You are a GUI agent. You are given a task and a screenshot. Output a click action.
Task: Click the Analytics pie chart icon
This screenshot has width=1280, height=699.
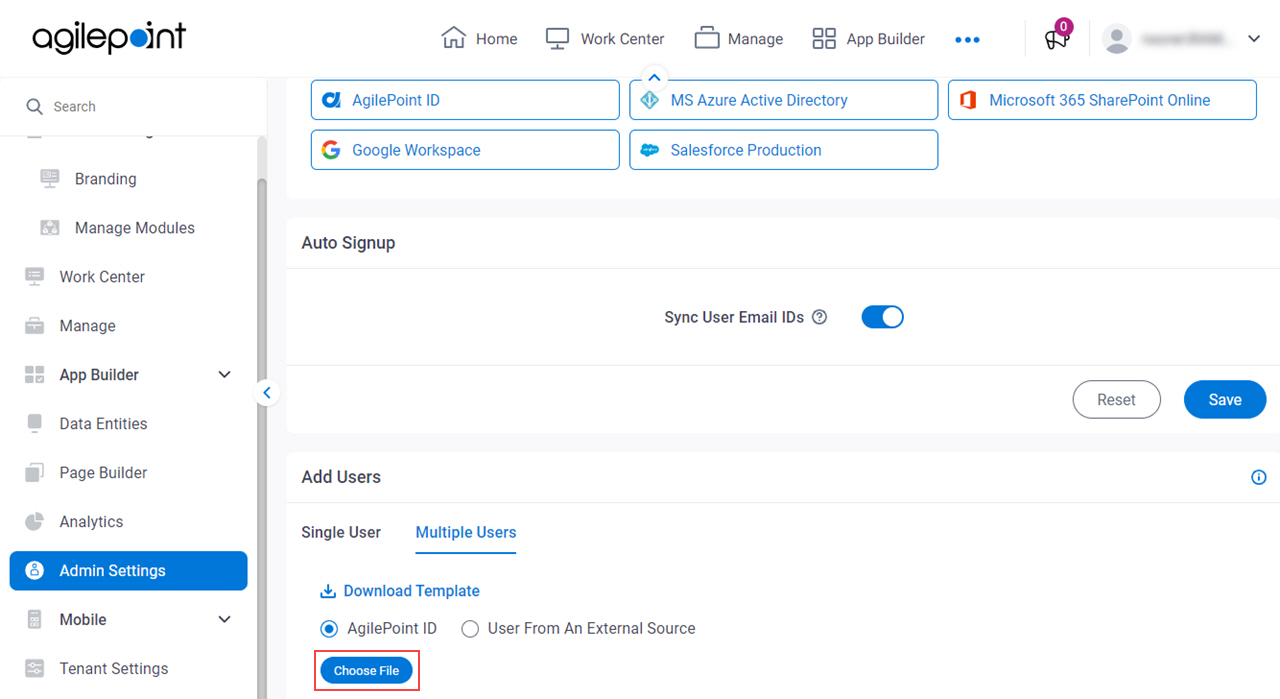[x=35, y=522]
